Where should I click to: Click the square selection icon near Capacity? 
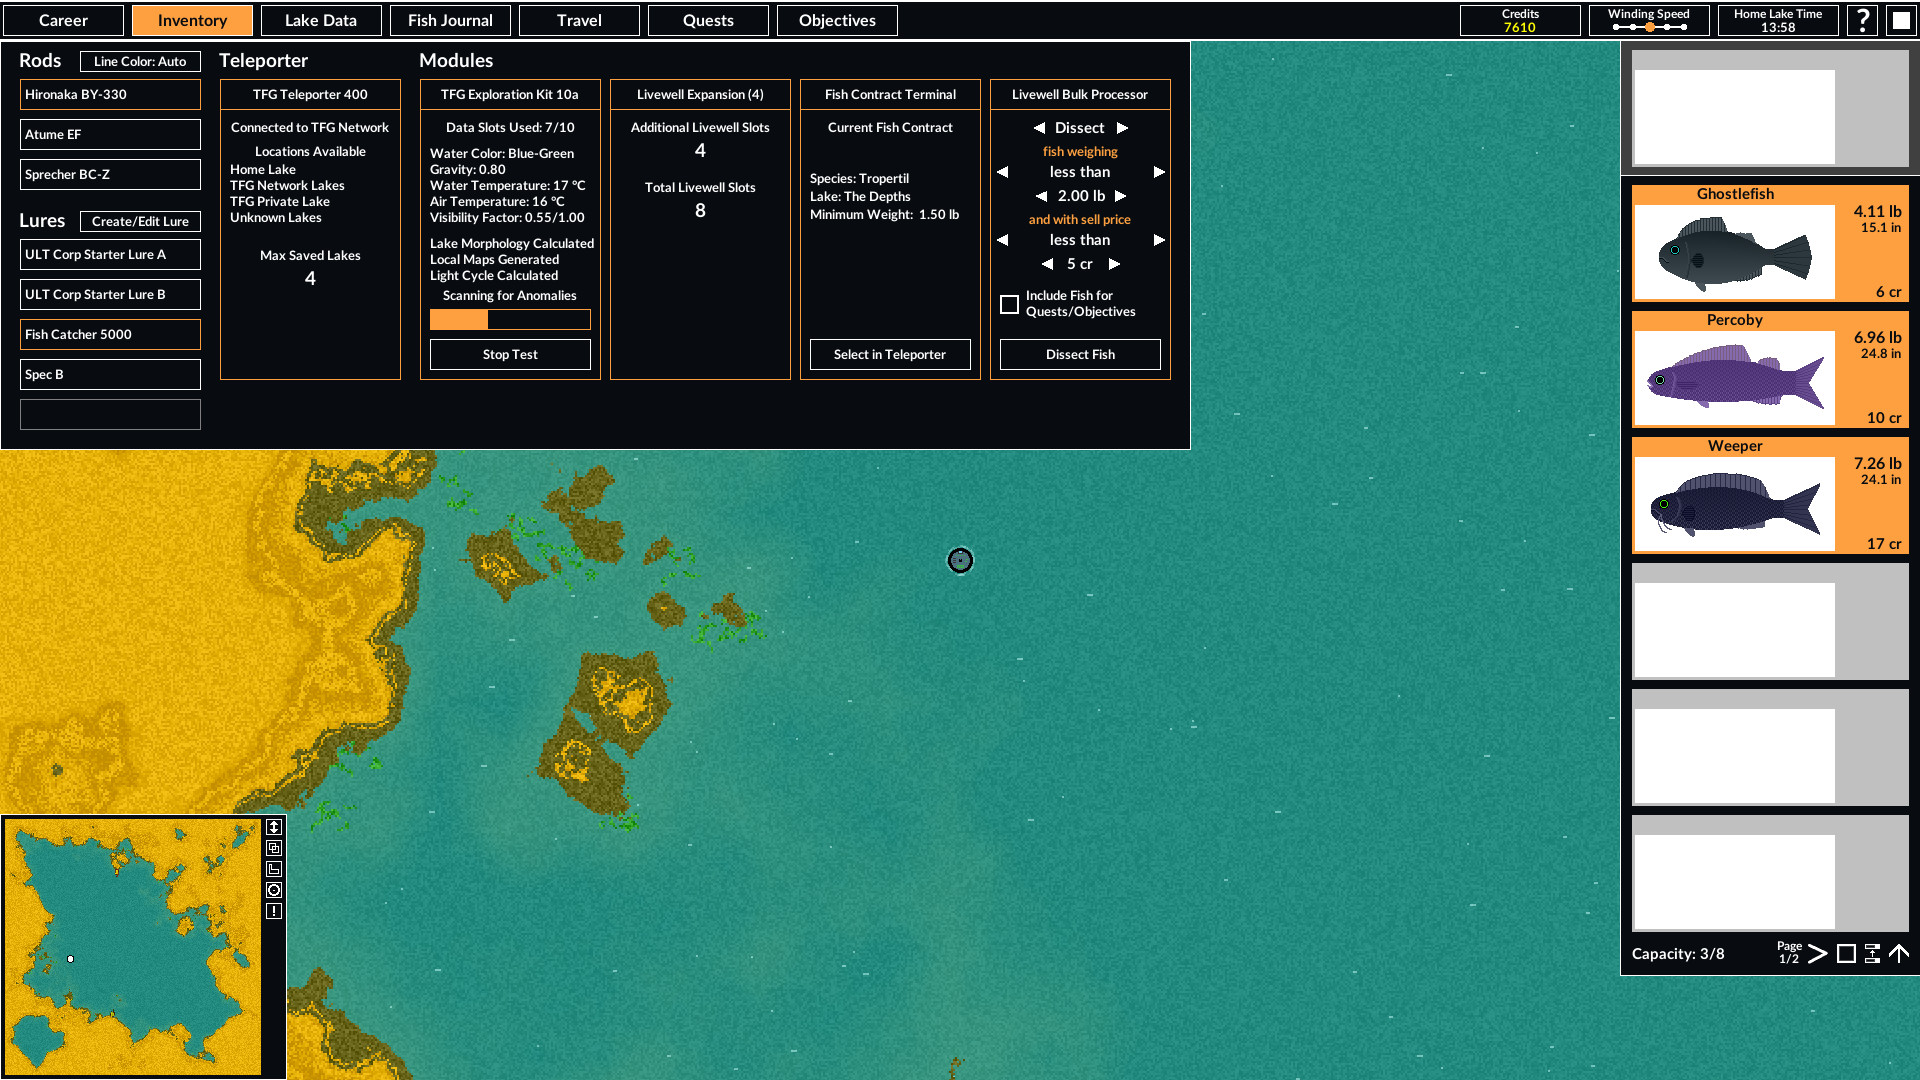1846,954
